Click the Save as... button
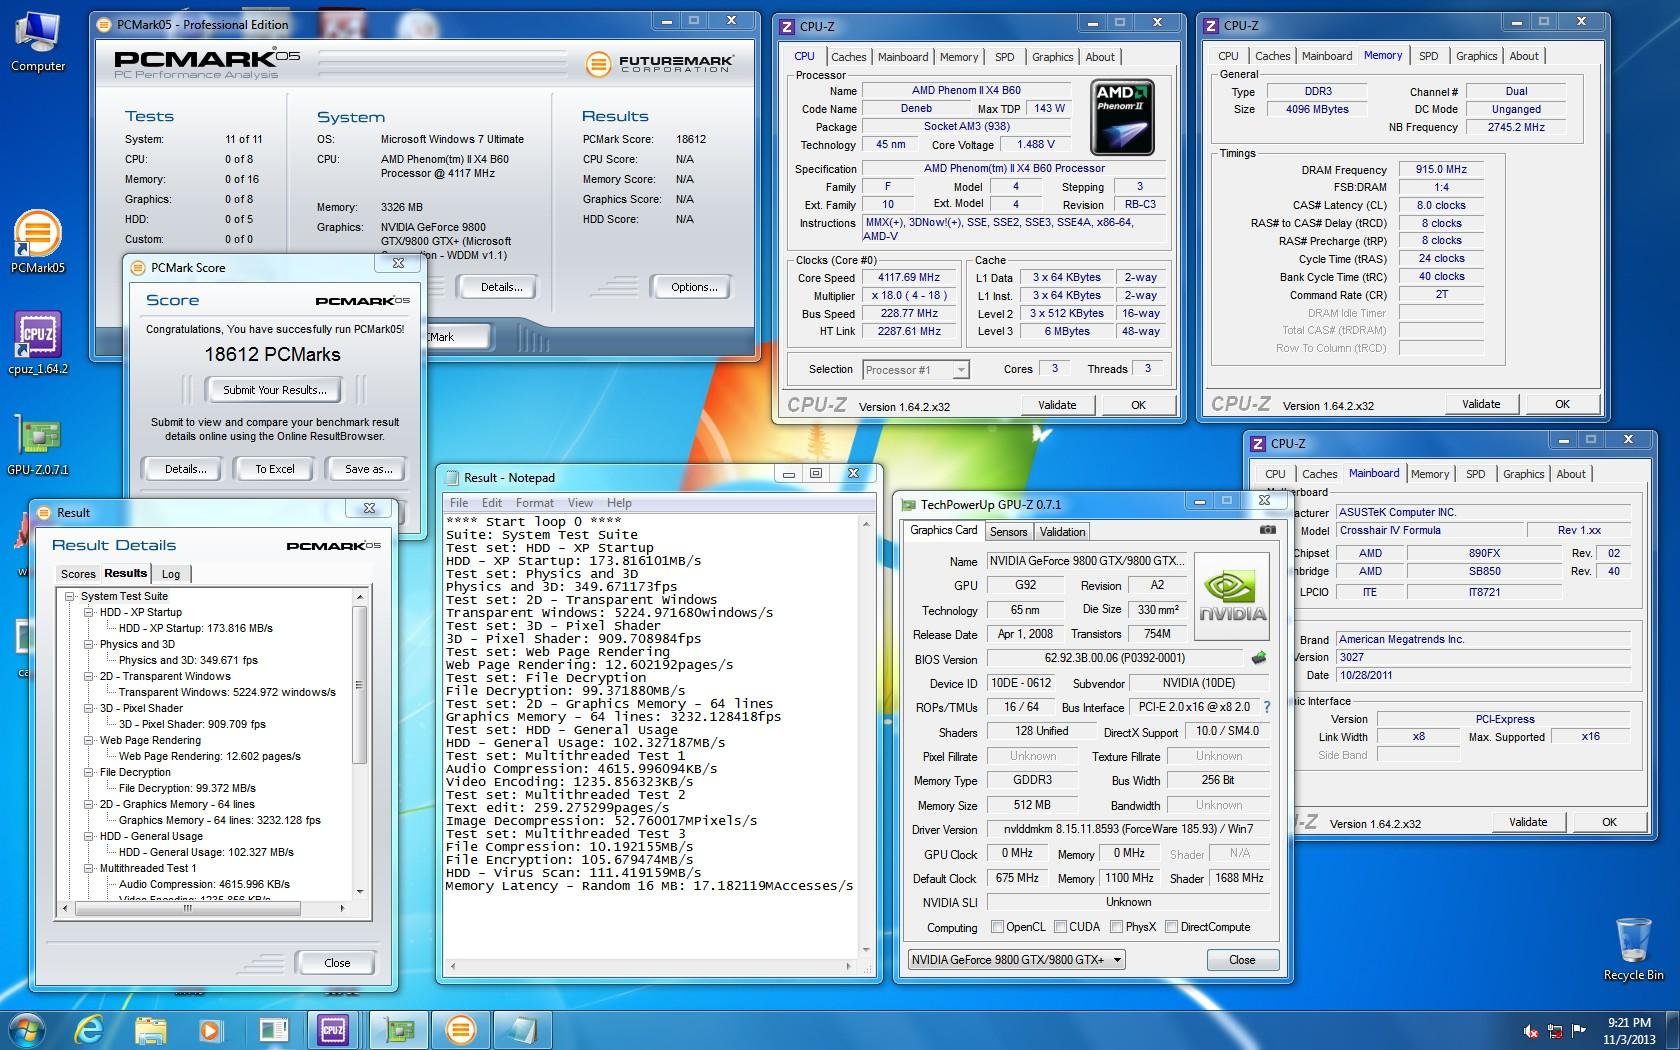This screenshot has width=1680, height=1050. 368,469
